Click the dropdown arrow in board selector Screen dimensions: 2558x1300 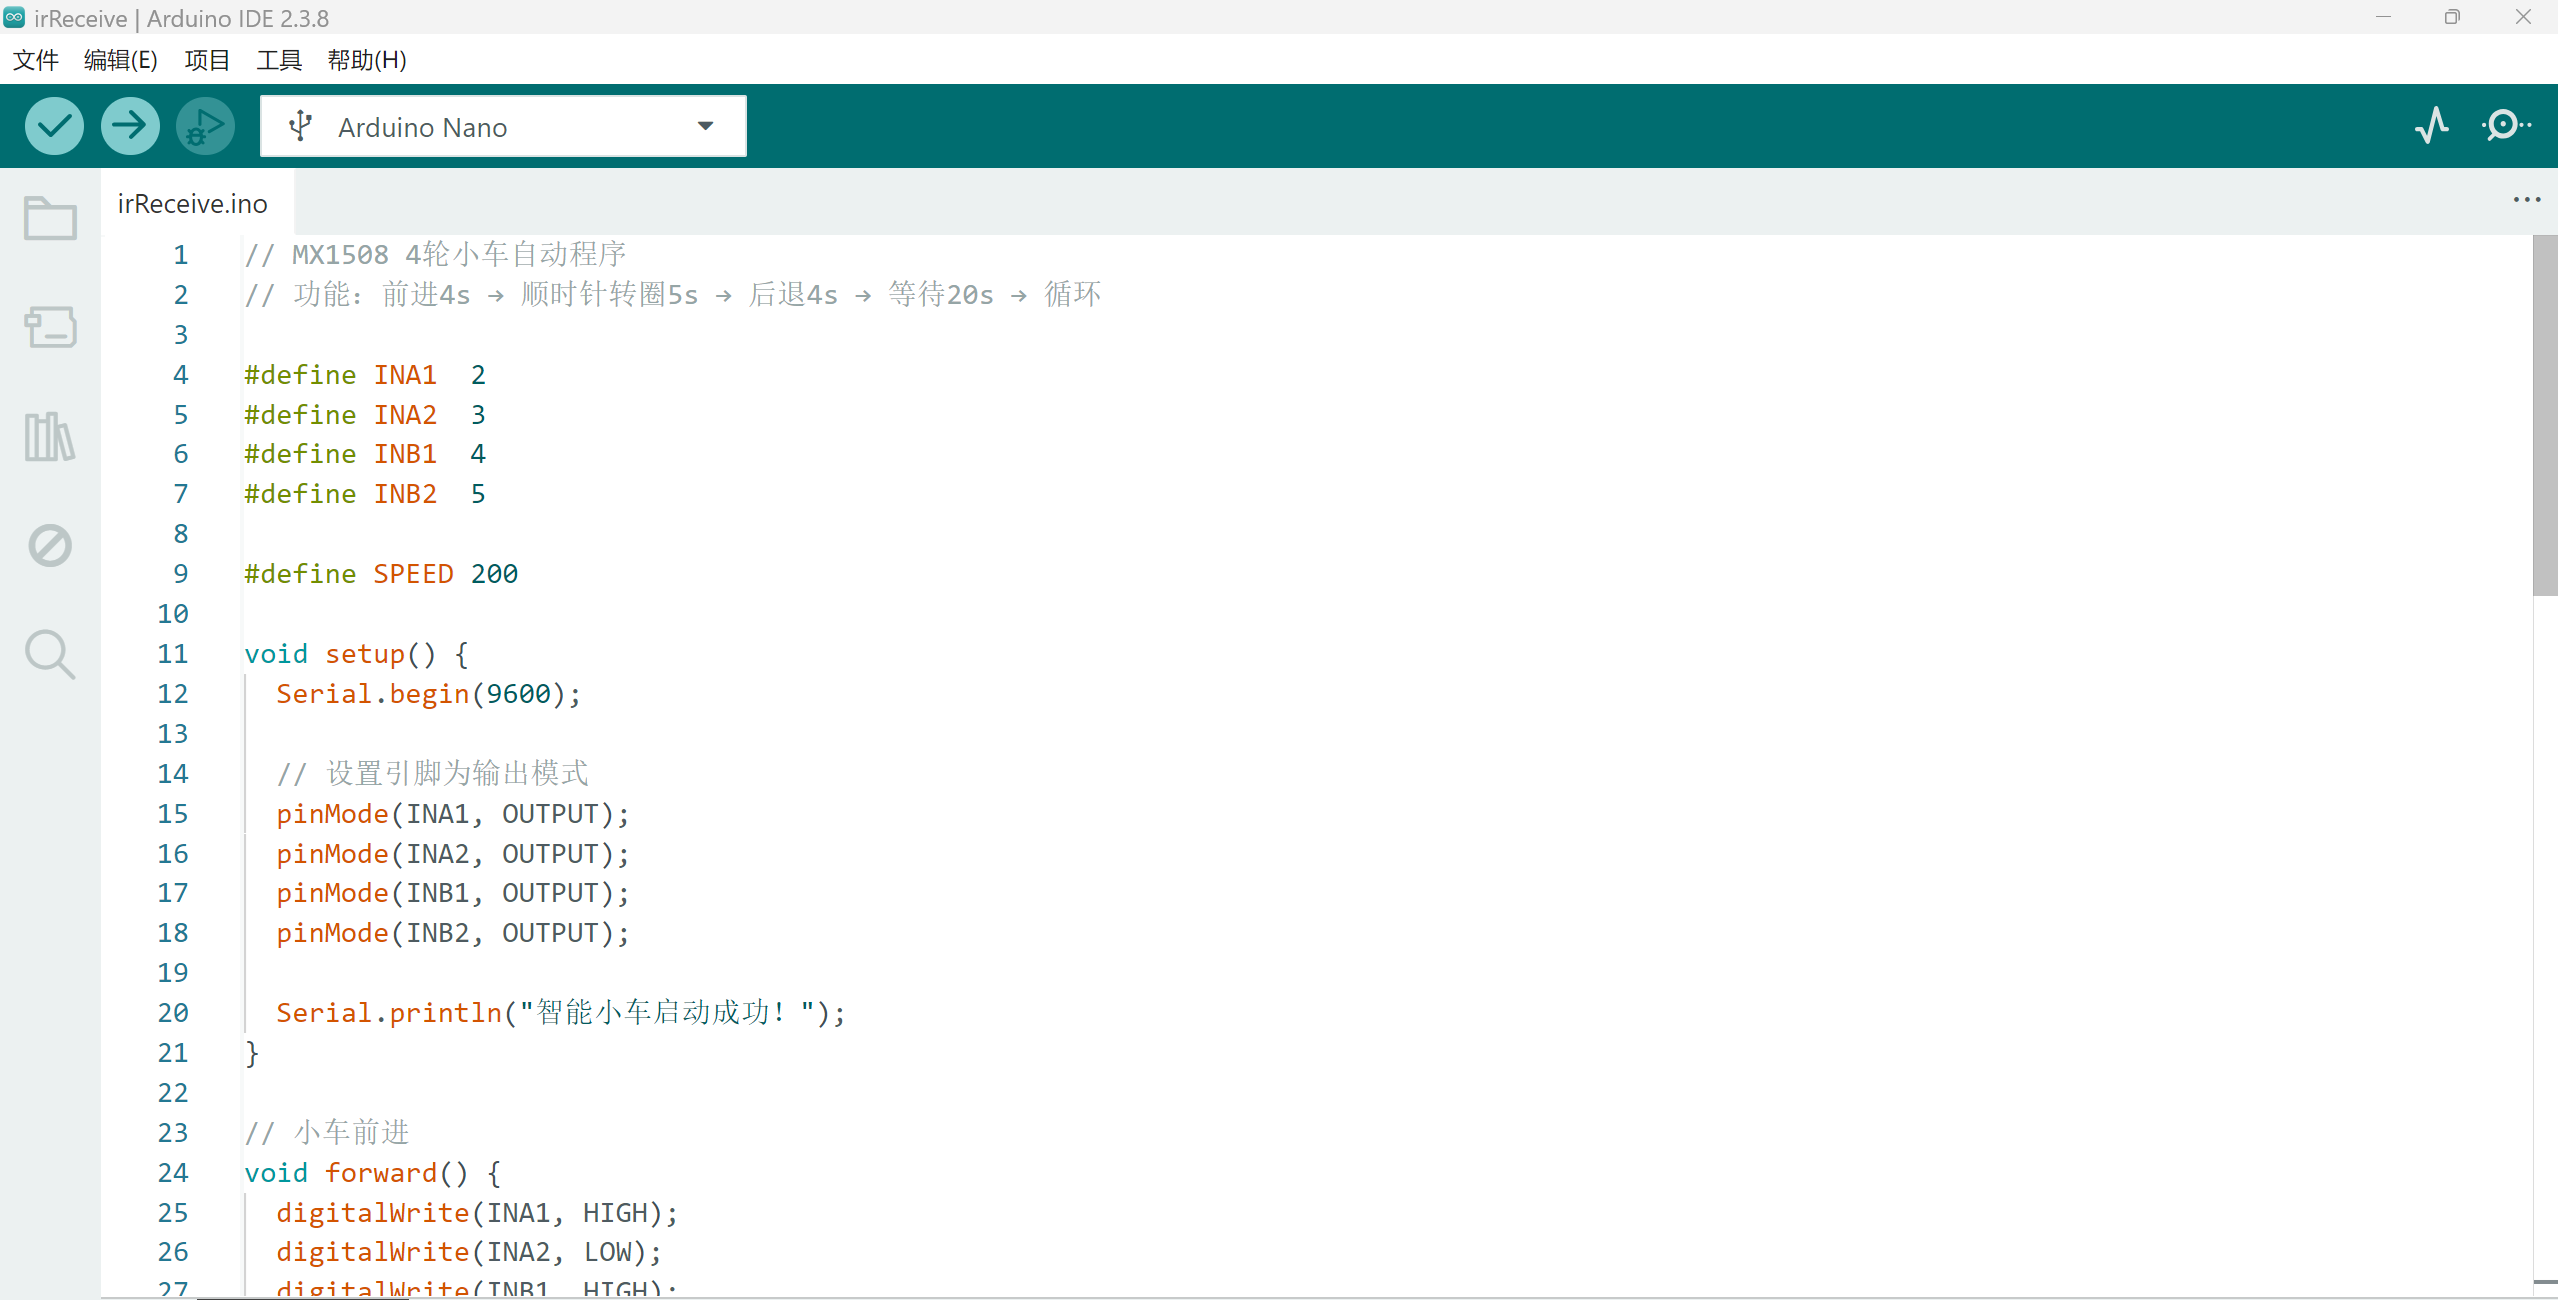pyautogui.click(x=706, y=126)
